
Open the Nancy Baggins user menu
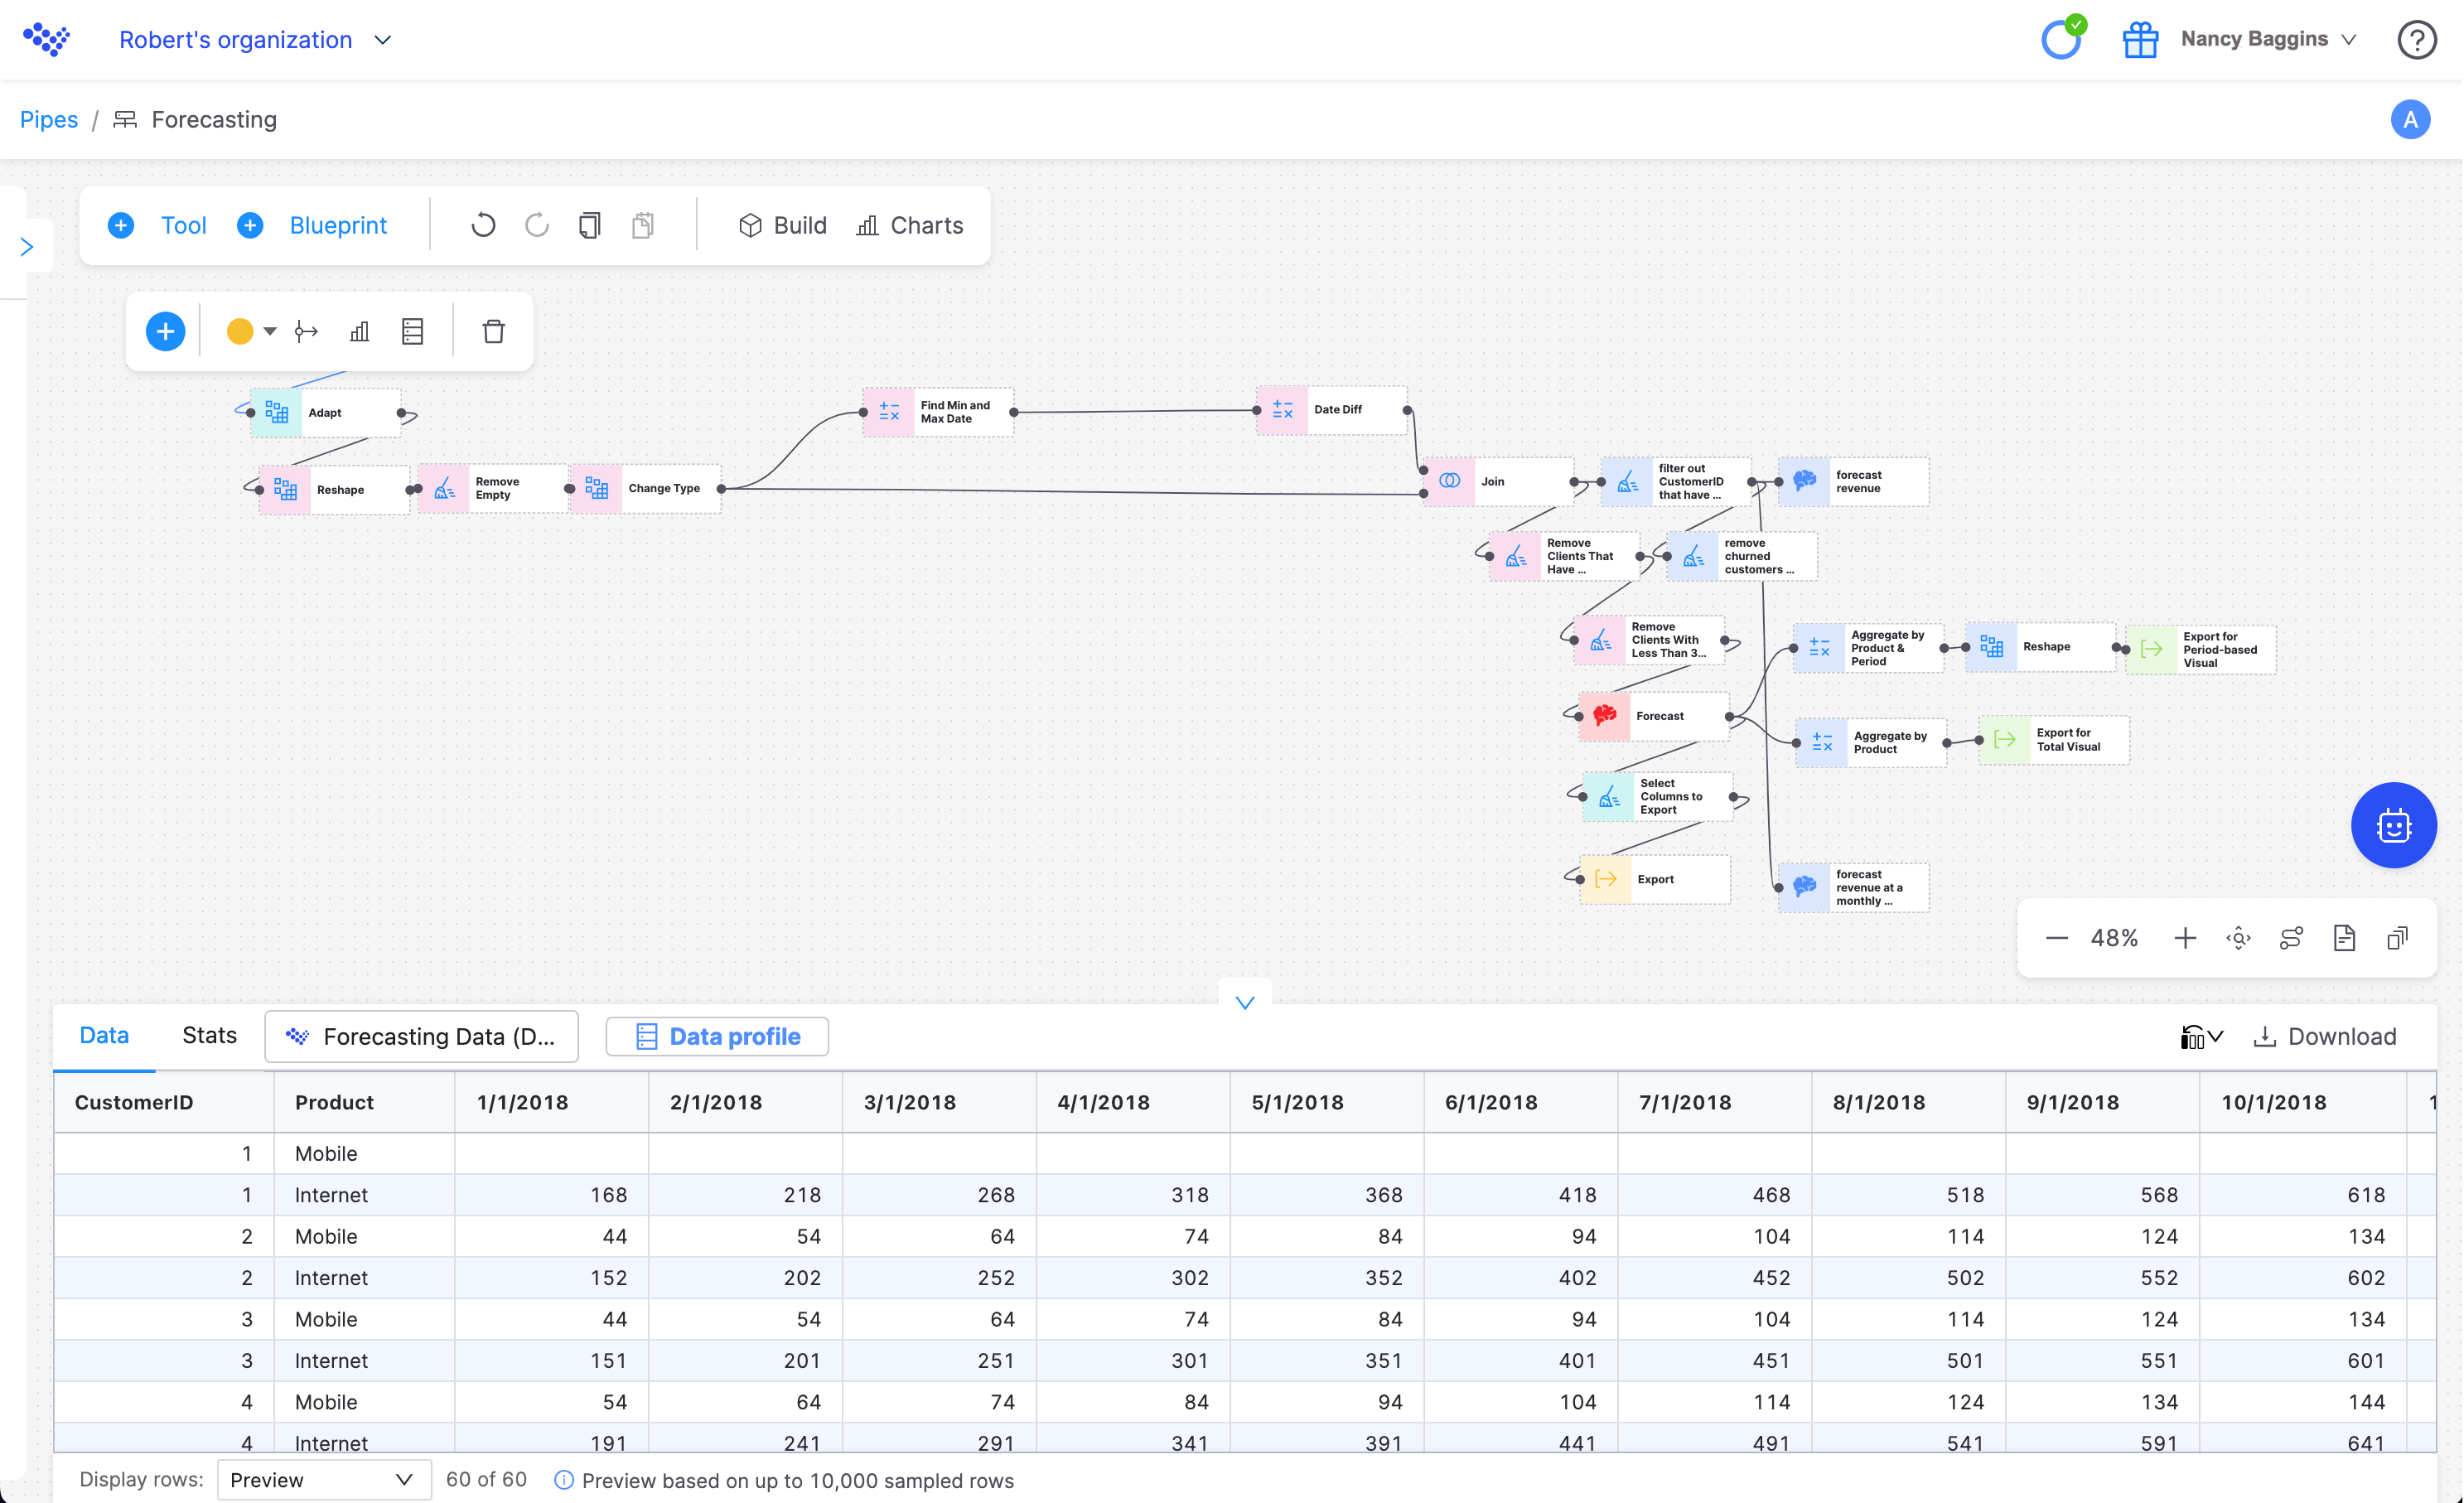pyautogui.click(x=2269, y=39)
